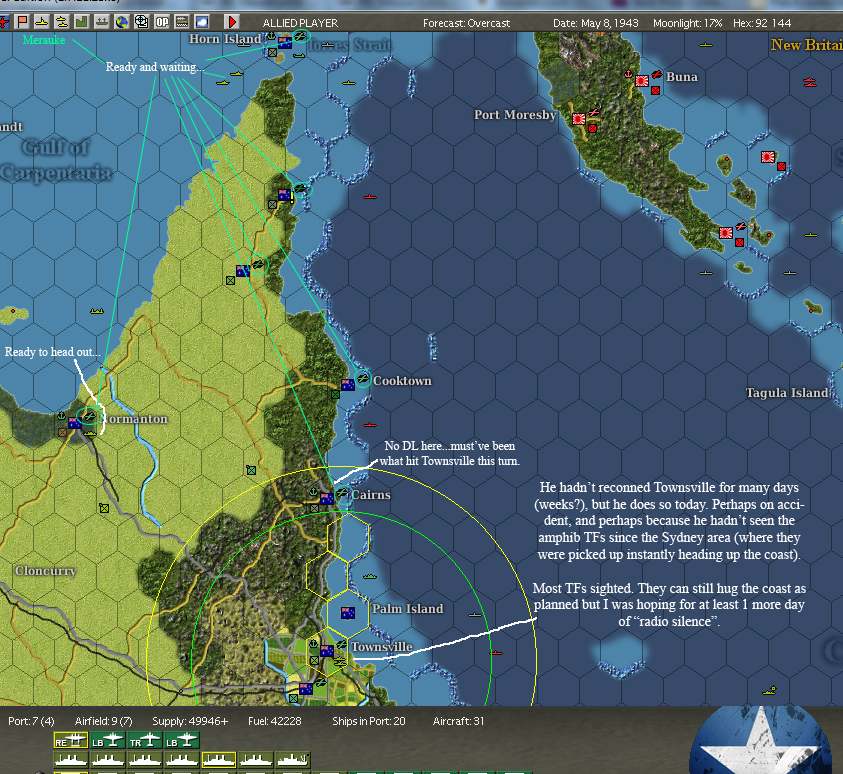
Task: Click the Aircraft: 31 text
Action: pos(458,721)
